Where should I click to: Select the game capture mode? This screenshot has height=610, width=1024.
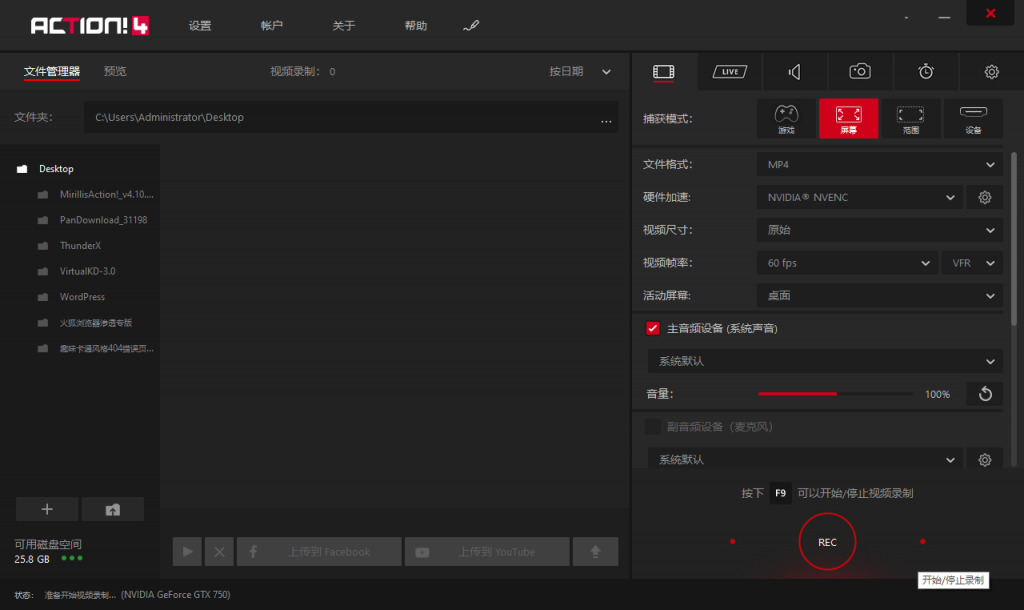787,119
